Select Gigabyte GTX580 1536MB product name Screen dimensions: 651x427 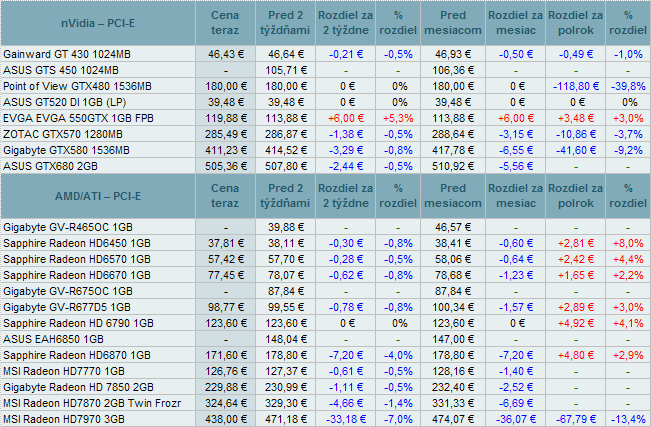tap(66, 150)
